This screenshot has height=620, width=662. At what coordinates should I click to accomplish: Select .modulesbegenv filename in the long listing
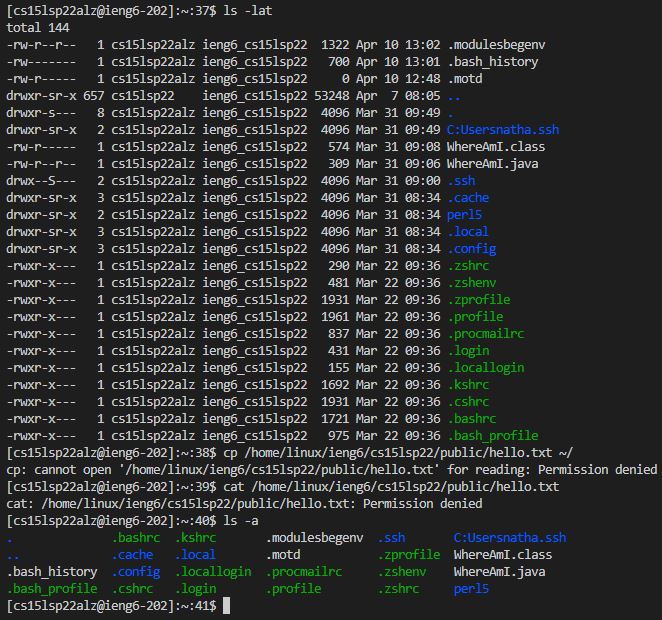pyautogui.click(x=496, y=44)
